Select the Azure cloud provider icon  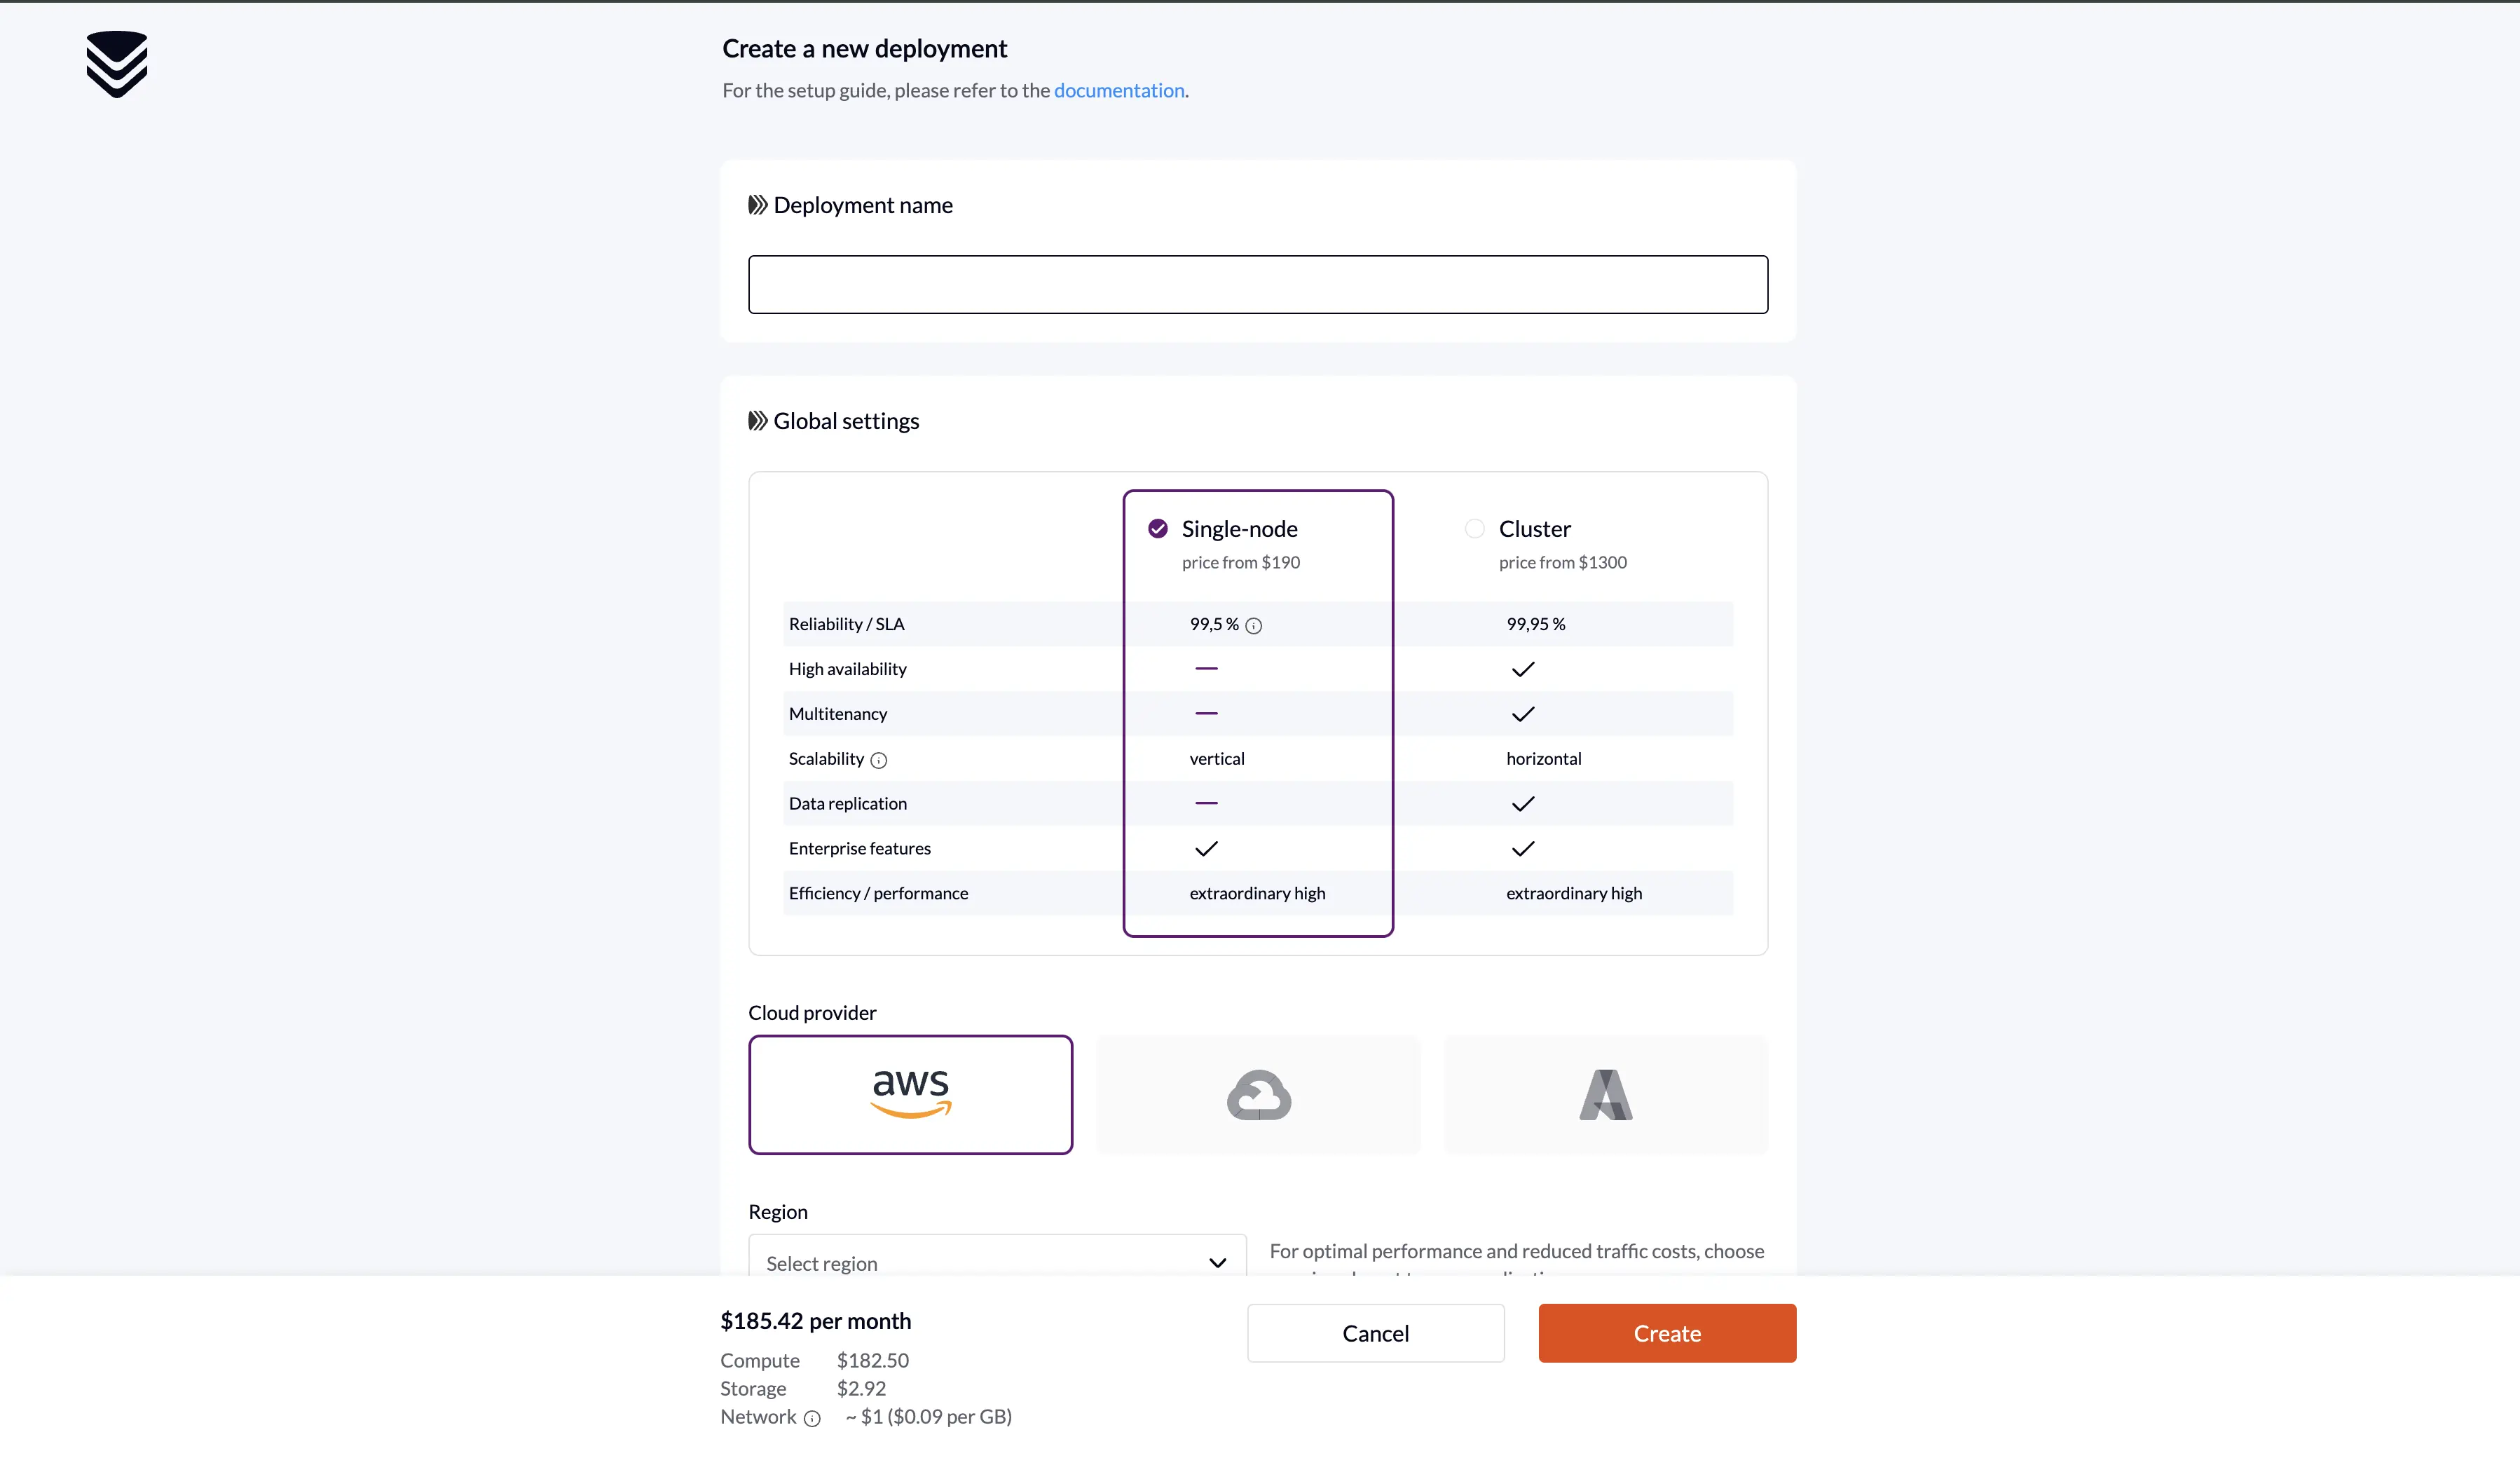pos(1604,1093)
